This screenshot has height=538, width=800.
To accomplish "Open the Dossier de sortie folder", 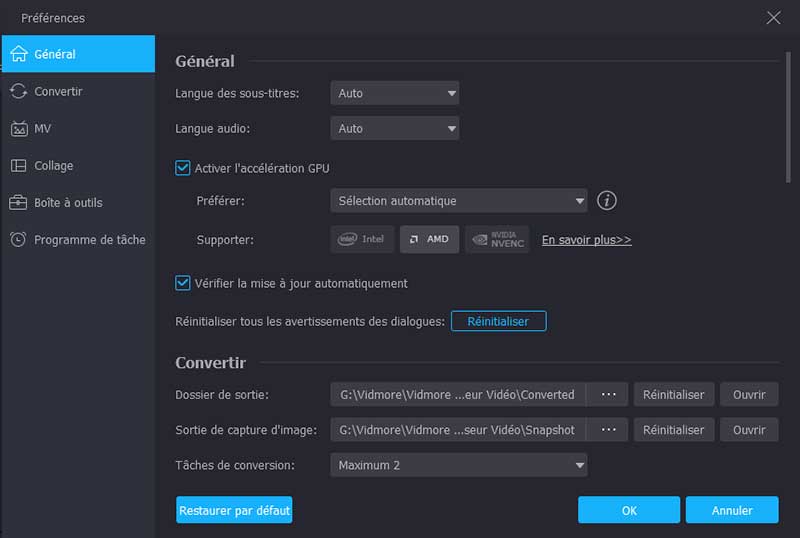I will point(749,394).
